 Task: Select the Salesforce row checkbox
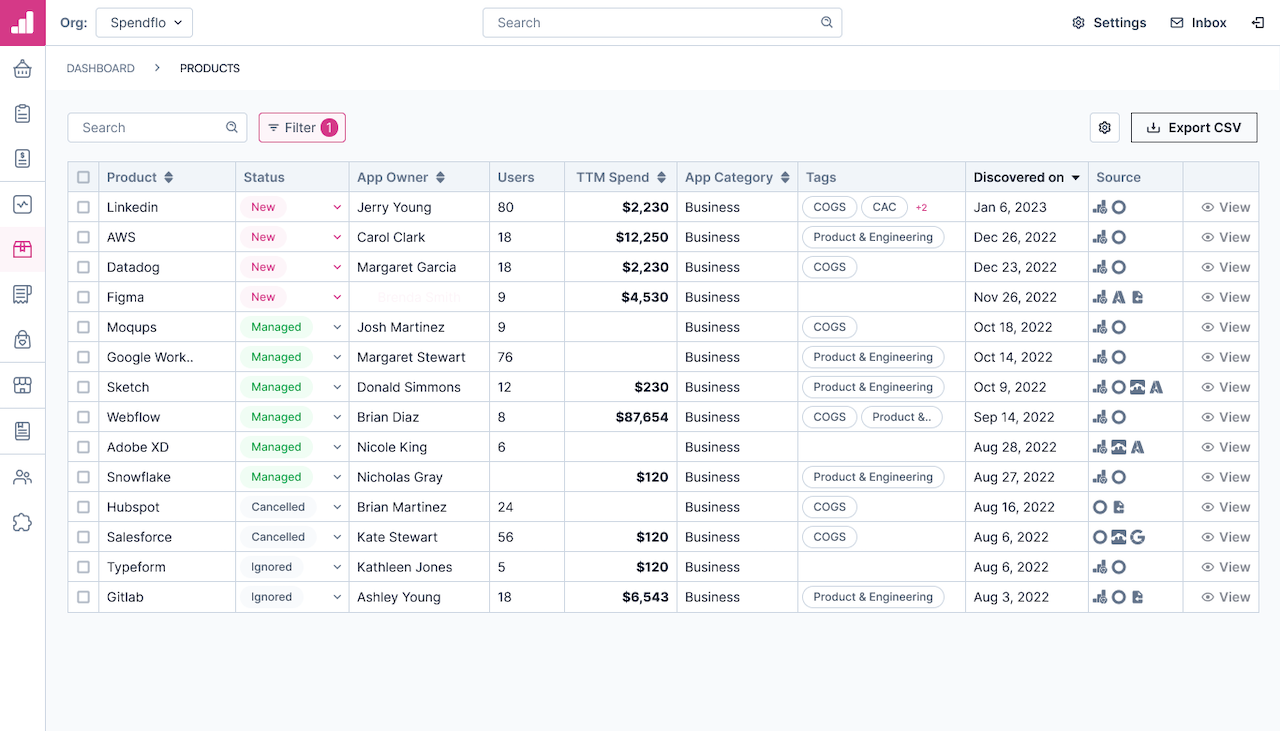(x=83, y=537)
